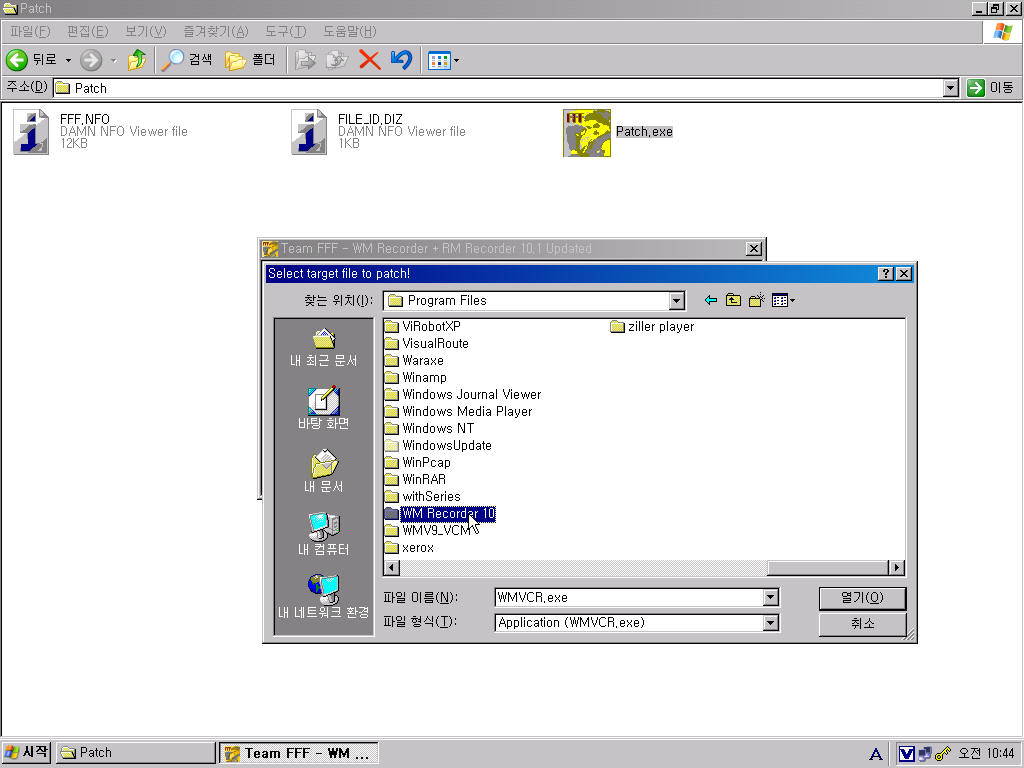Open the 편집(E) menu

[x=88, y=31]
